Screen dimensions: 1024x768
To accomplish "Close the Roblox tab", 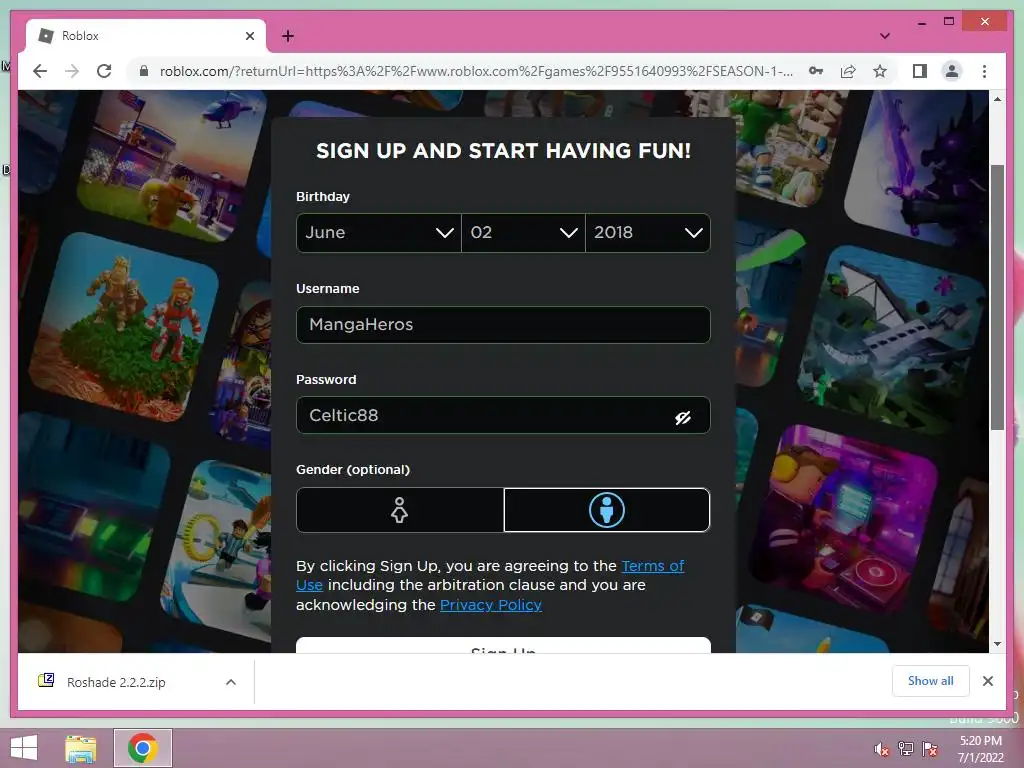I will click(x=249, y=36).
